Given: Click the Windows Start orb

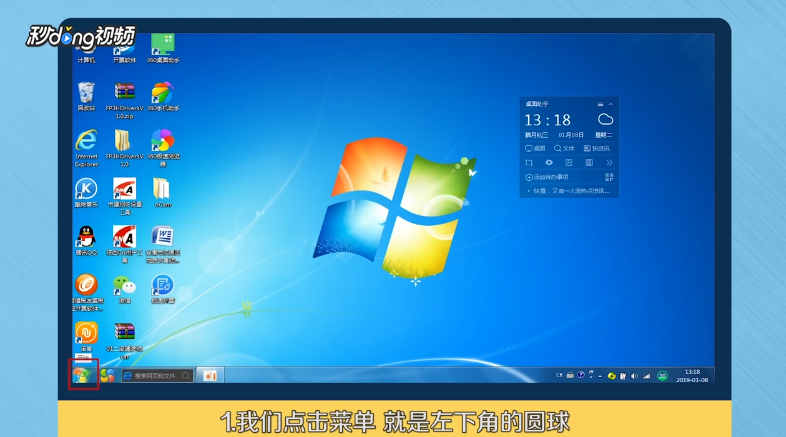Looking at the screenshot, I should pos(83,375).
